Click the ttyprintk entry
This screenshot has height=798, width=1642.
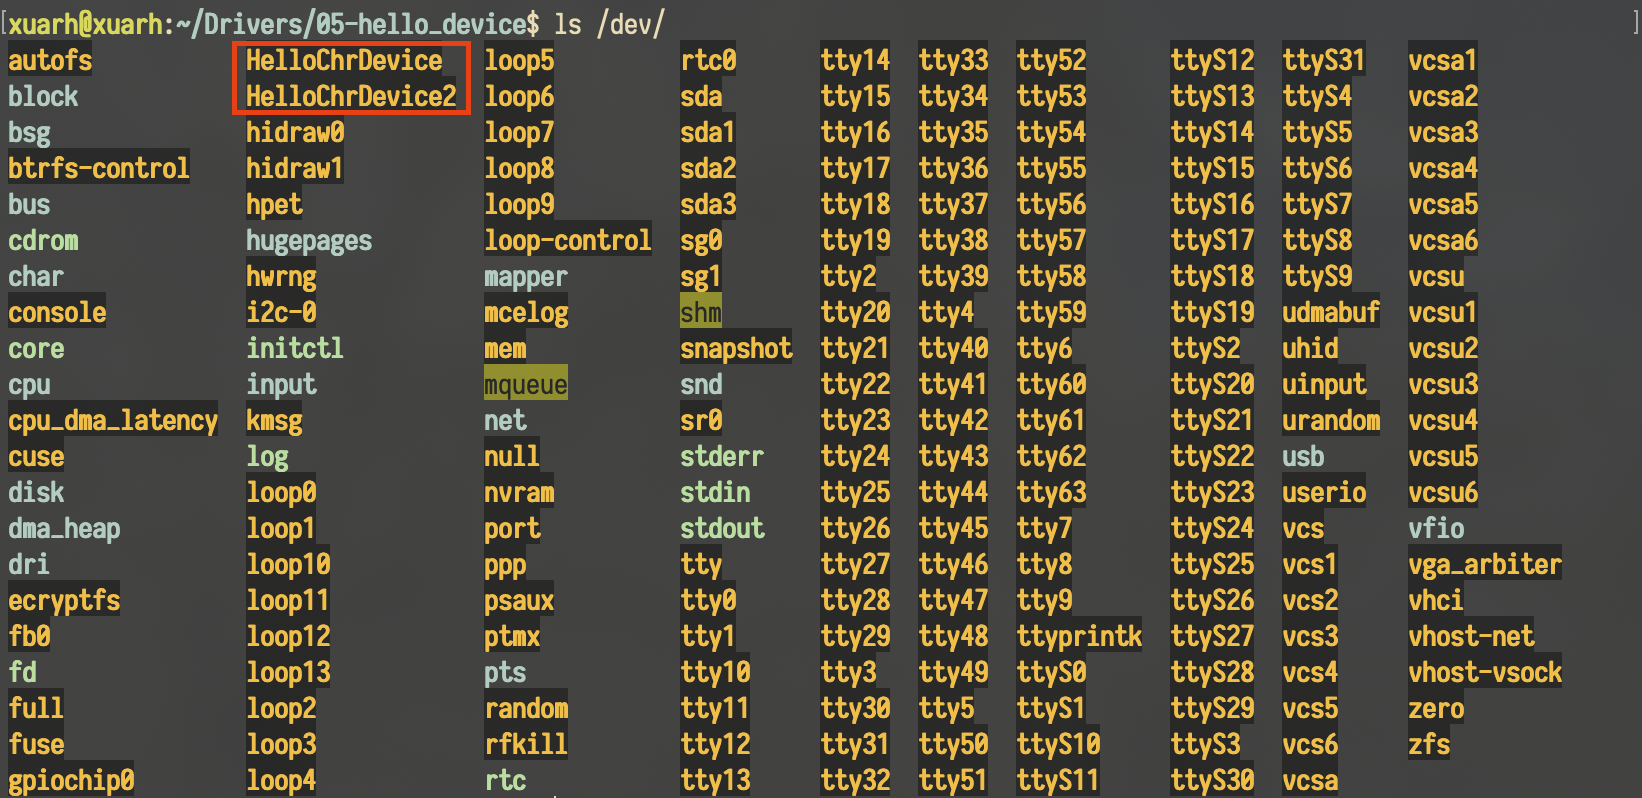point(1079,637)
